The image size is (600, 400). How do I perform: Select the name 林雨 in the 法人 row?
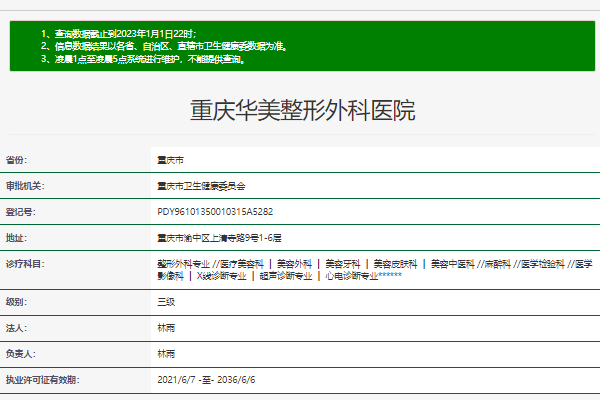pyautogui.click(x=166, y=328)
